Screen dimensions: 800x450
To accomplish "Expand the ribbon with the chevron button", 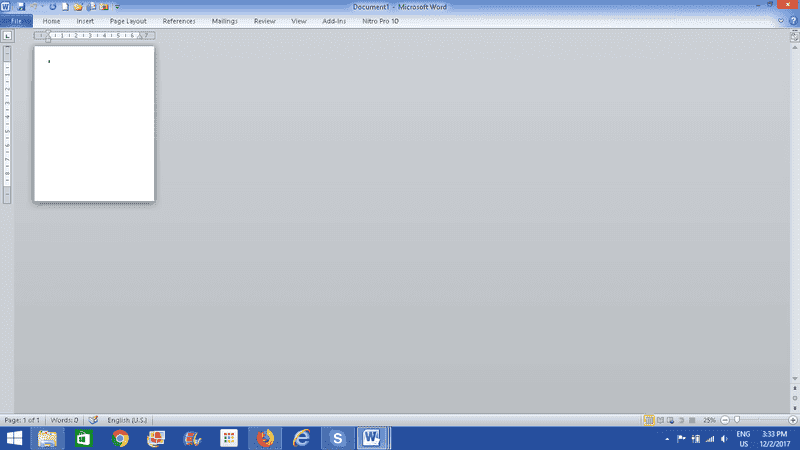I will coord(781,21).
